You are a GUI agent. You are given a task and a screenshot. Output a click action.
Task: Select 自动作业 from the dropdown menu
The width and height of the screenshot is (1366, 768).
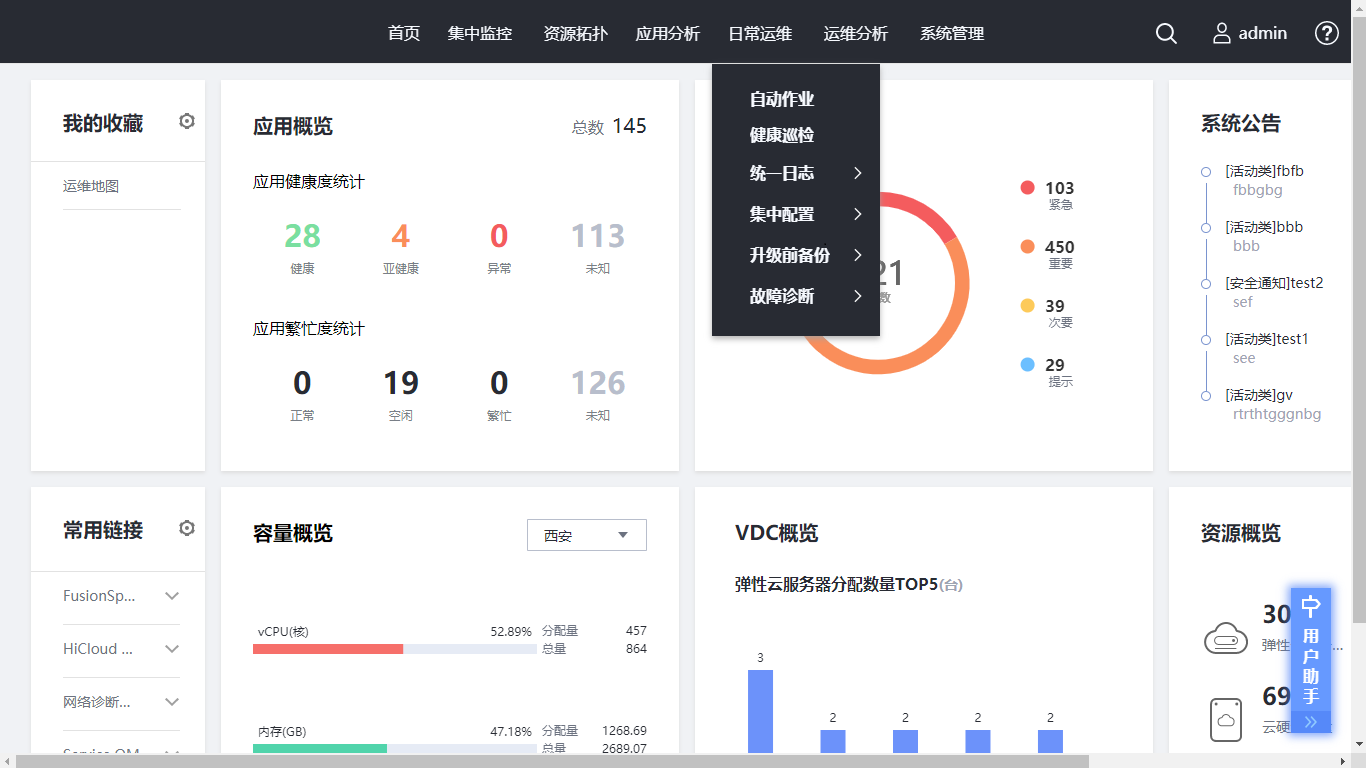pos(782,100)
